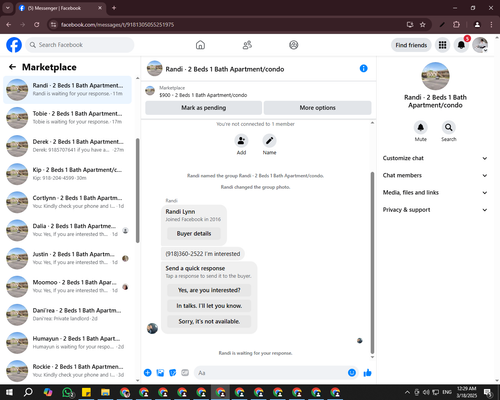Open more actions plus icon in composer
This screenshot has height=400, width=500.
point(148,373)
